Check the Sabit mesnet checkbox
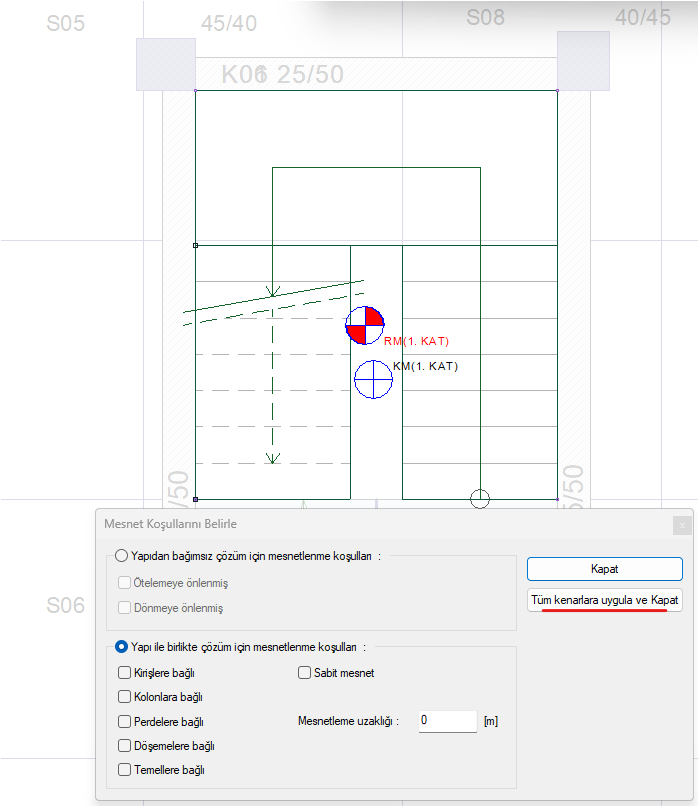This screenshot has height=807, width=699. point(305,673)
